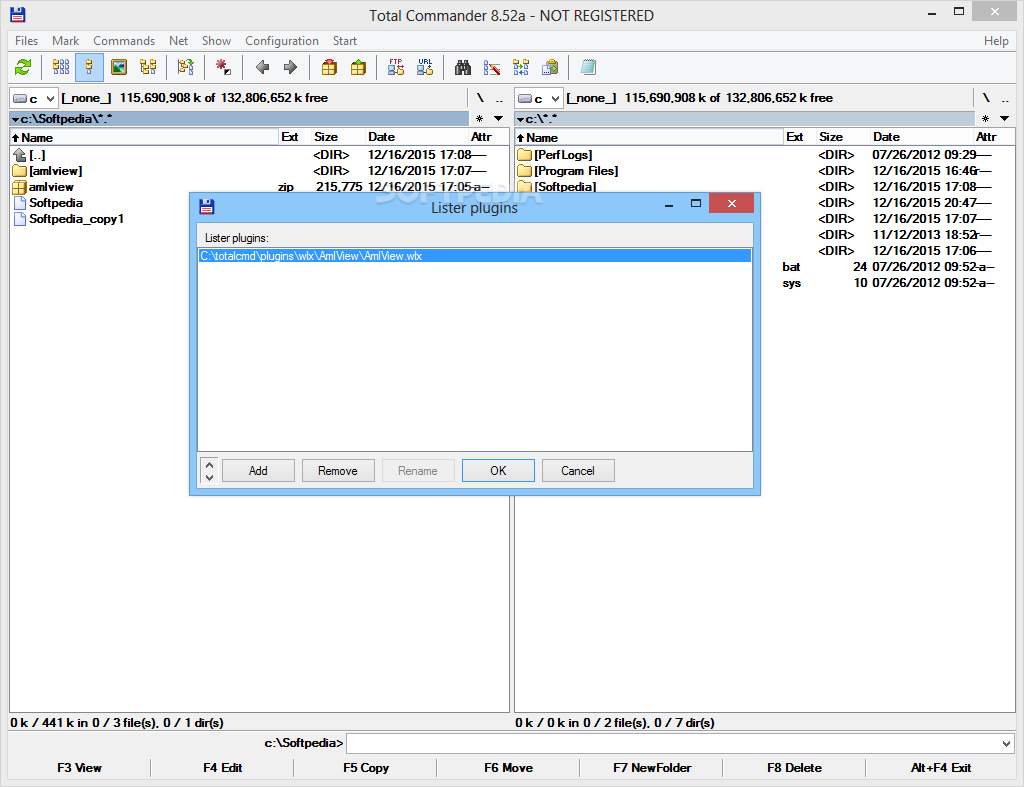This screenshot has width=1024, height=787.
Task: Go forward using right arrow icon
Action: [291, 67]
